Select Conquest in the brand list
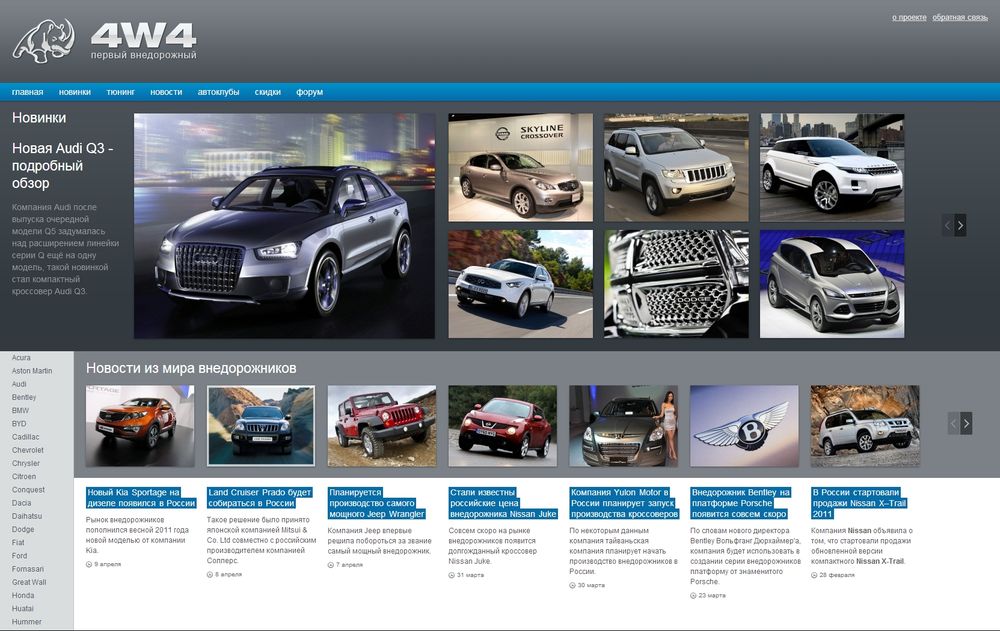This screenshot has width=1000, height=631. coord(28,490)
